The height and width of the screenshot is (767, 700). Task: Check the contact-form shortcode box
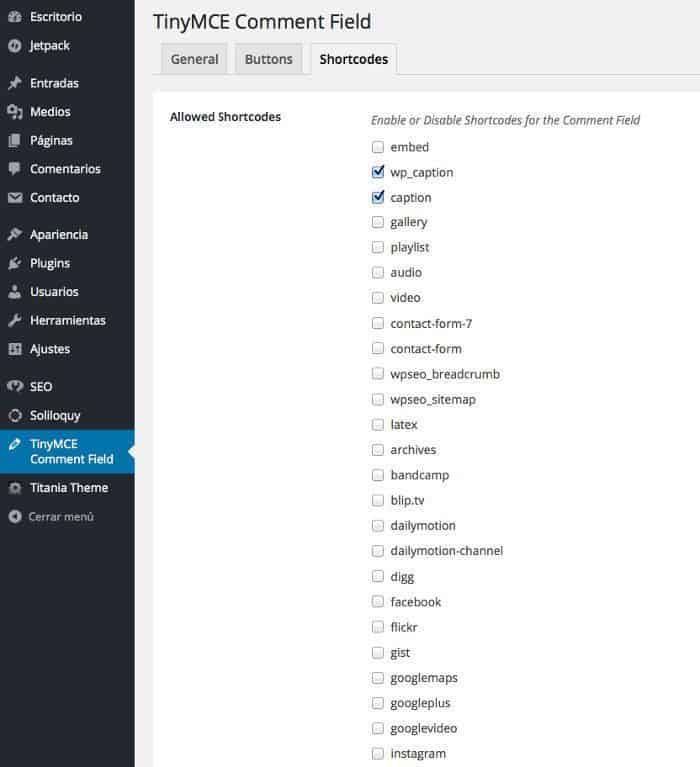[378, 348]
